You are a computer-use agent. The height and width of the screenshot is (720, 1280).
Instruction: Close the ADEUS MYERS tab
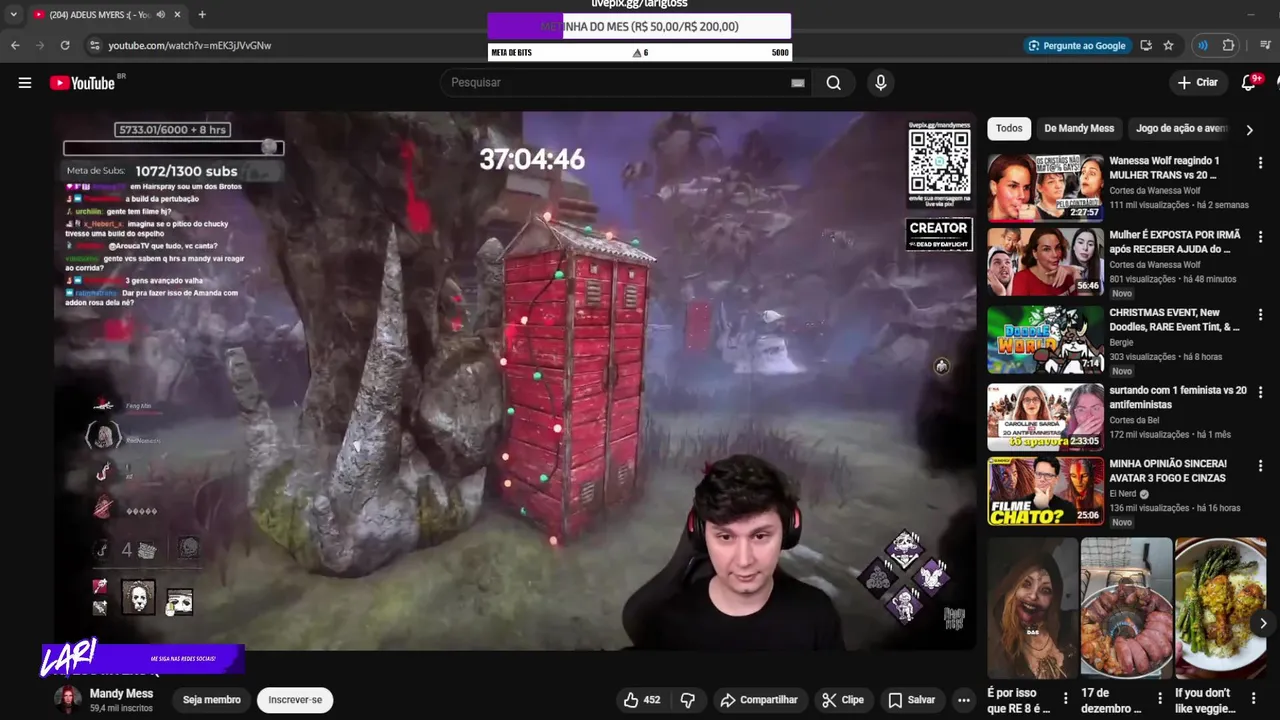tap(177, 14)
